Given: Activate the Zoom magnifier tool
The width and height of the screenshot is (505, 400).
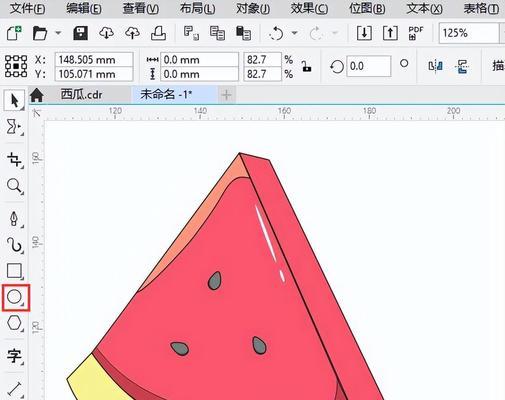Looking at the screenshot, I should (x=14, y=186).
